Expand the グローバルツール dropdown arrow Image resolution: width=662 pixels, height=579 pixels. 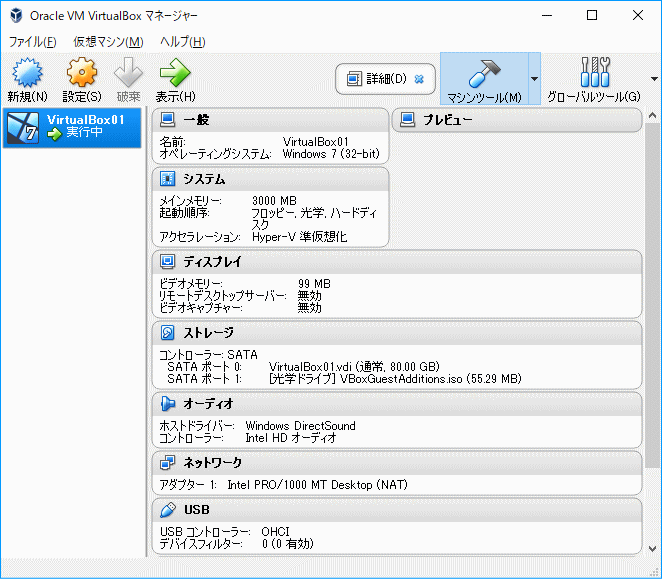tap(654, 79)
